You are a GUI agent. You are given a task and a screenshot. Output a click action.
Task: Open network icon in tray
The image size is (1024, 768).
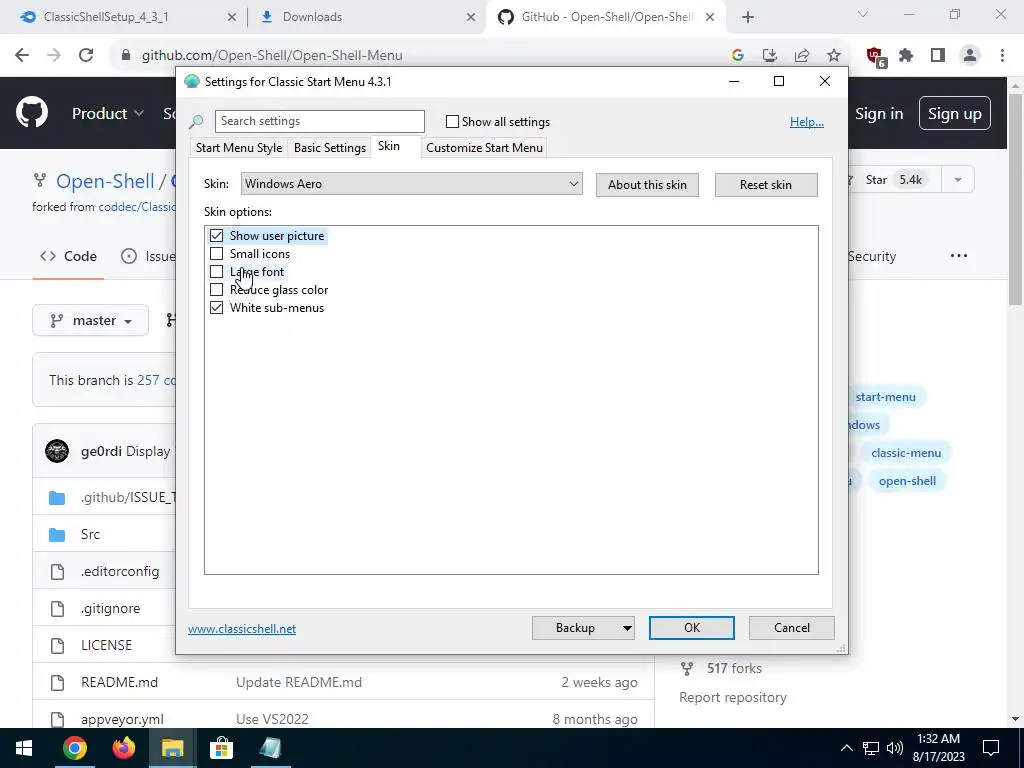click(871, 748)
